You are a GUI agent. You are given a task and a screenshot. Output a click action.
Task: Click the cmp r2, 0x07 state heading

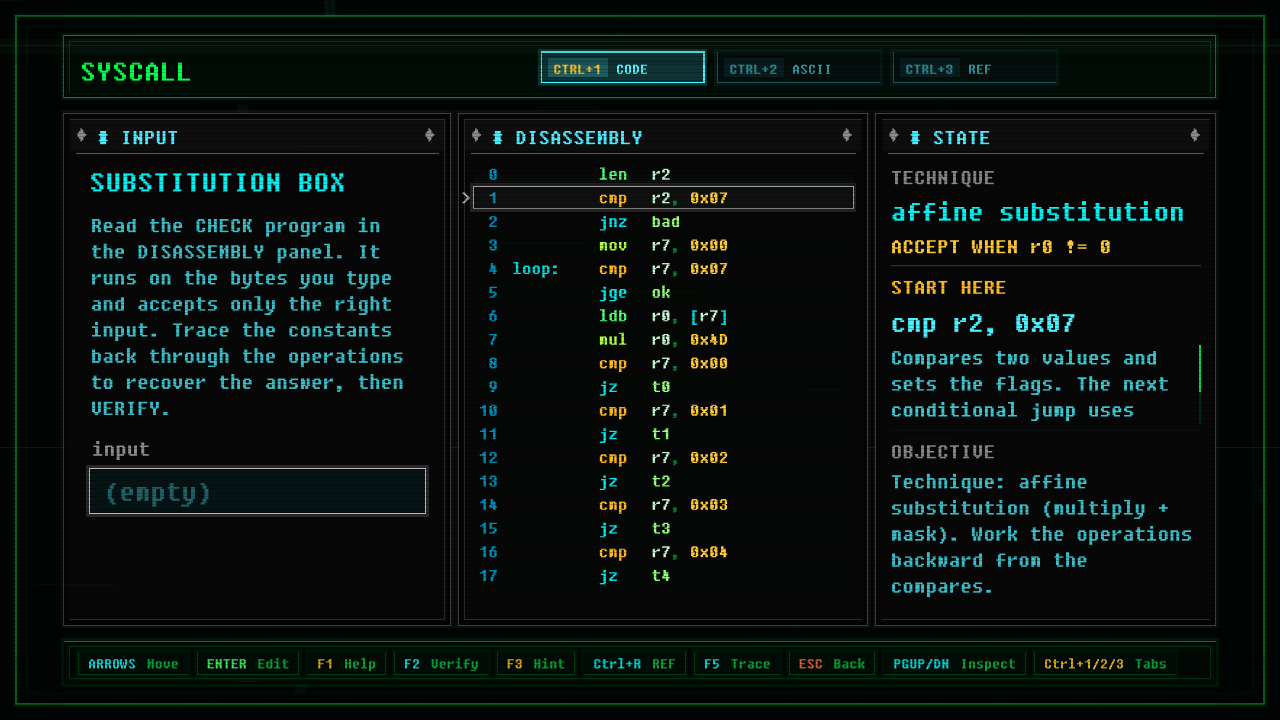(x=983, y=323)
